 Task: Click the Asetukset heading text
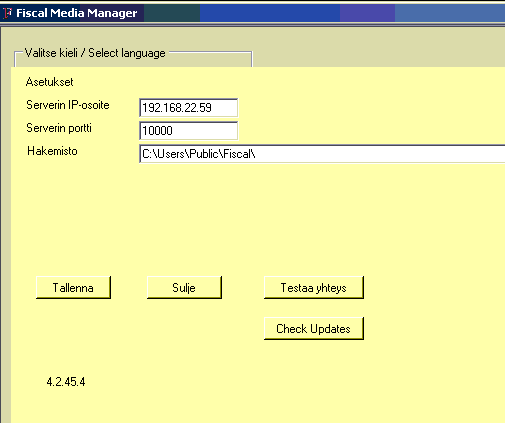coord(49,82)
